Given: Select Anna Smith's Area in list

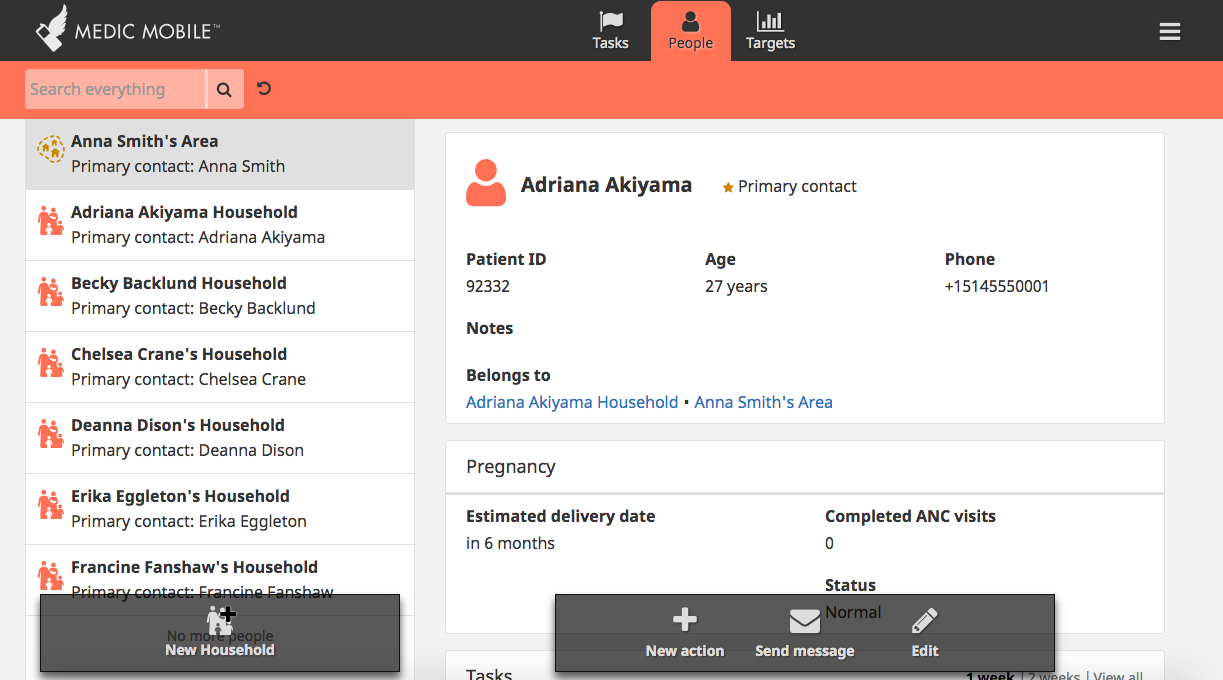Looking at the screenshot, I should click(220, 154).
